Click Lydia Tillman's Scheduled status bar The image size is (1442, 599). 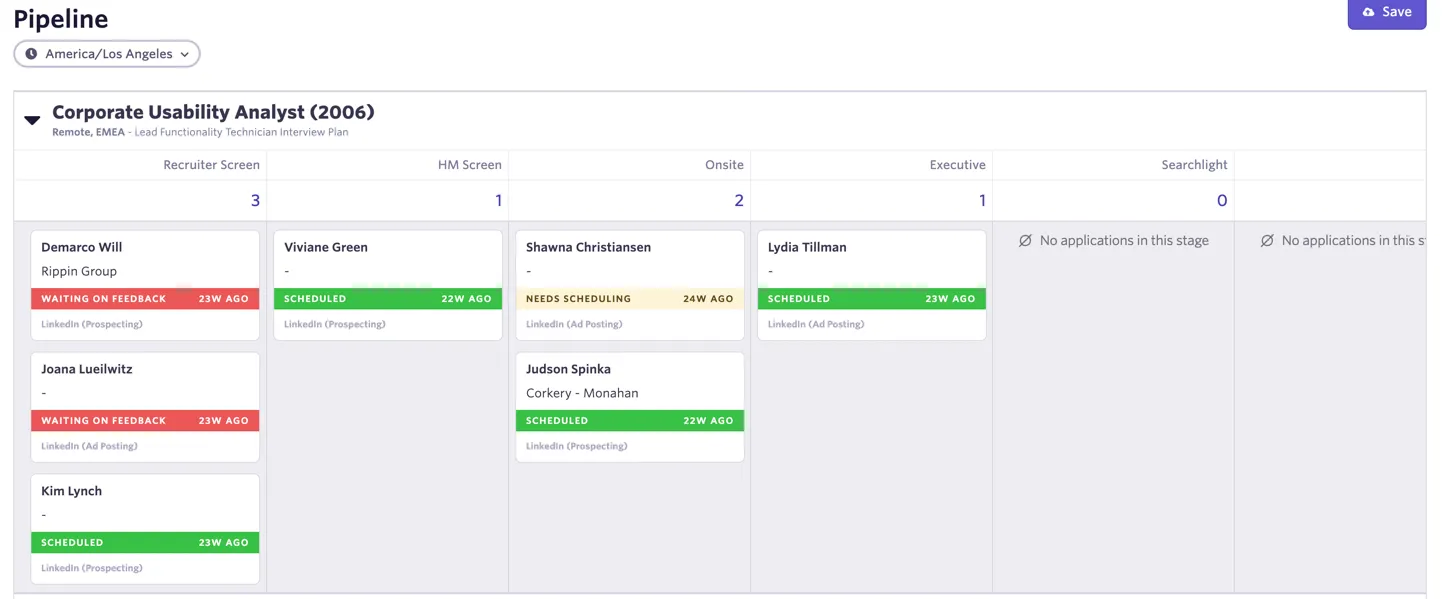point(872,299)
